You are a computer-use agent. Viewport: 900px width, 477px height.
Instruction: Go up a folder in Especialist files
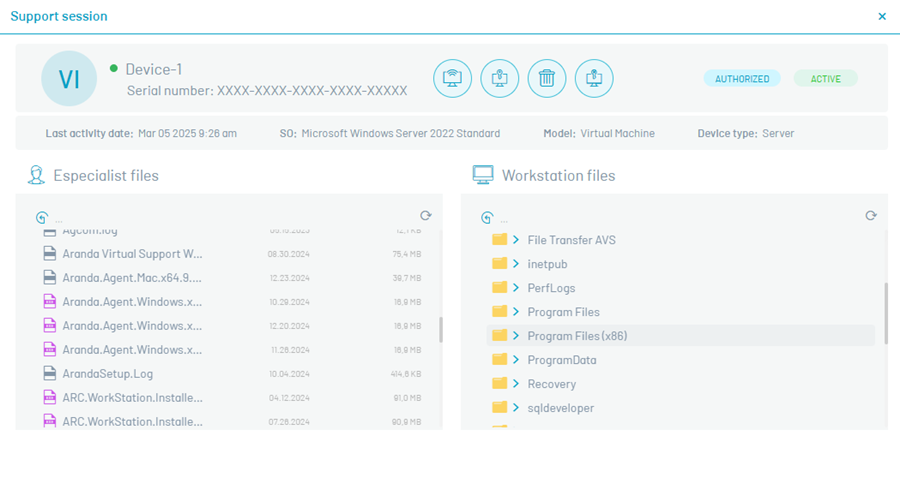click(x=42, y=217)
